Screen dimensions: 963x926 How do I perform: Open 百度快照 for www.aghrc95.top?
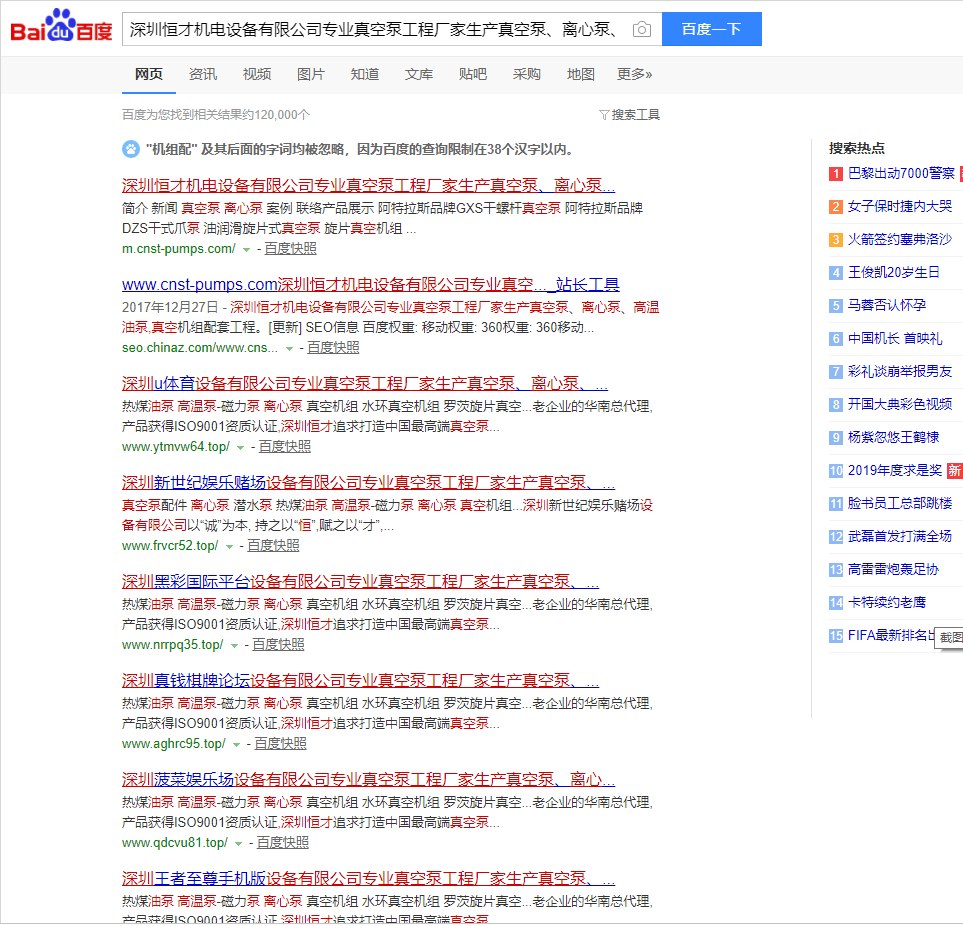tap(281, 744)
